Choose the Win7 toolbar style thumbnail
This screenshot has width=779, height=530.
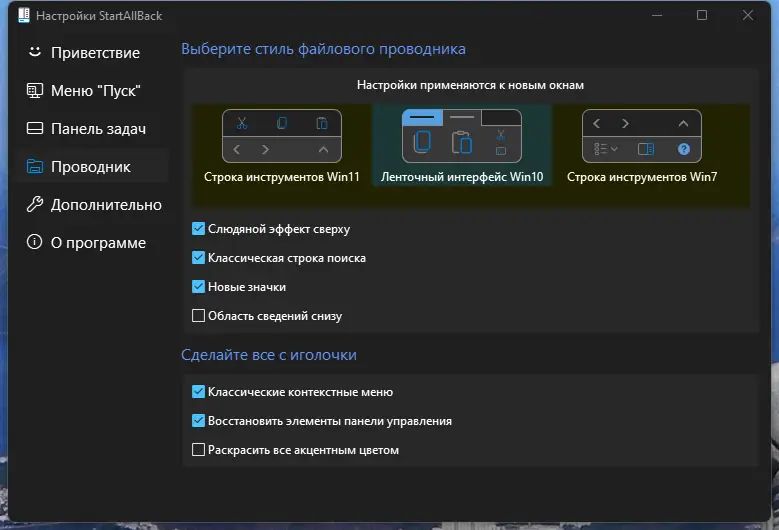click(x=641, y=136)
